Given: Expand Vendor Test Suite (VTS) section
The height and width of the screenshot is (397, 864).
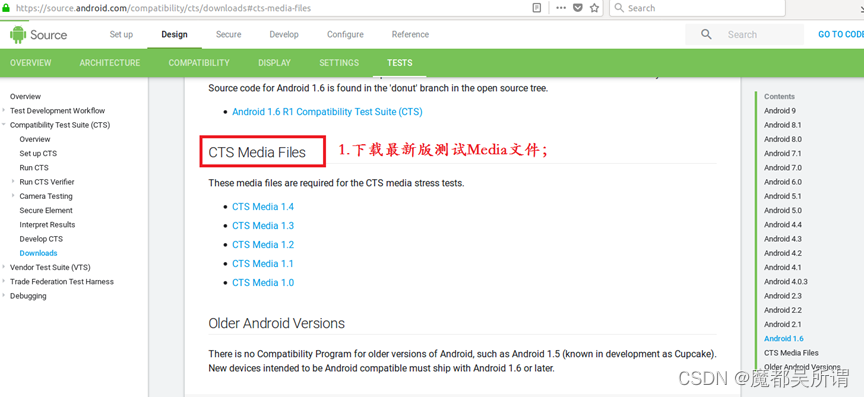Looking at the screenshot, I should click(4, 267).
